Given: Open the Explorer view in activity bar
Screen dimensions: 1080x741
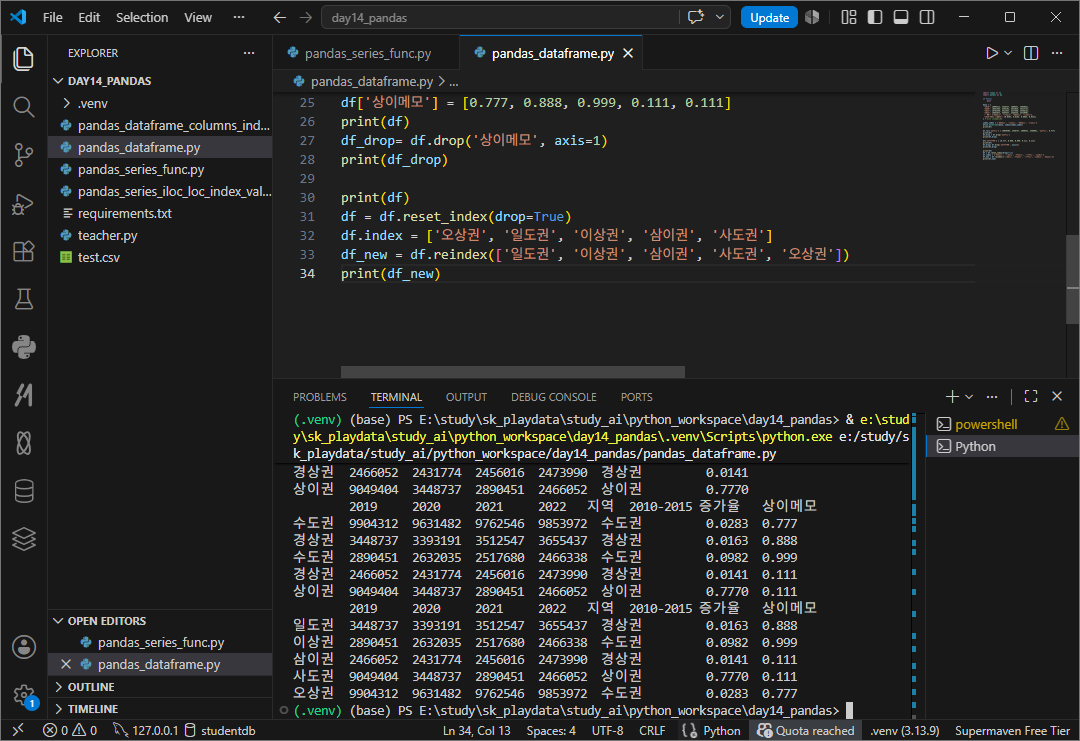Looking at the screenshot, I should tap(23, 59).
